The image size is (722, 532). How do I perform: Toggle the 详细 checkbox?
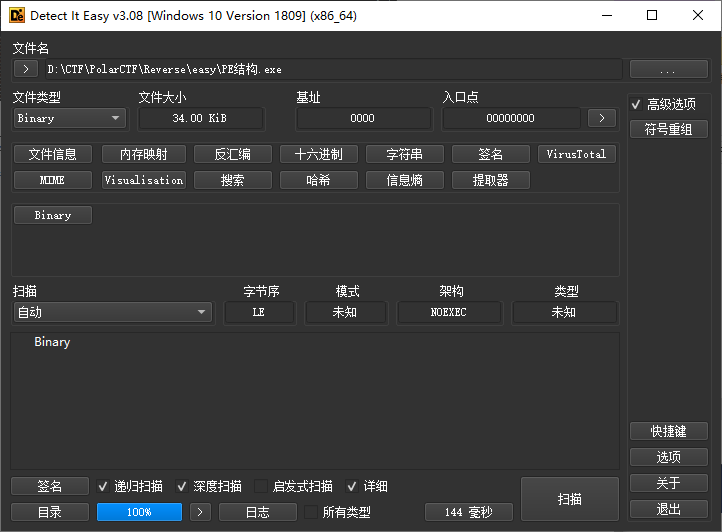click(x=352, y=486)
